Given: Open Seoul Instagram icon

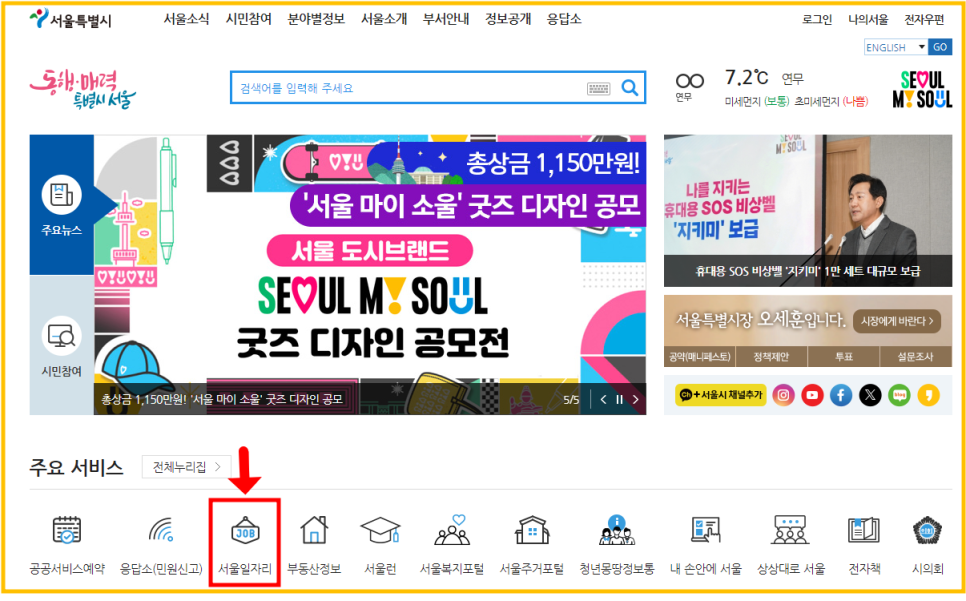Looking at the screenshot, I should [783, 395].
